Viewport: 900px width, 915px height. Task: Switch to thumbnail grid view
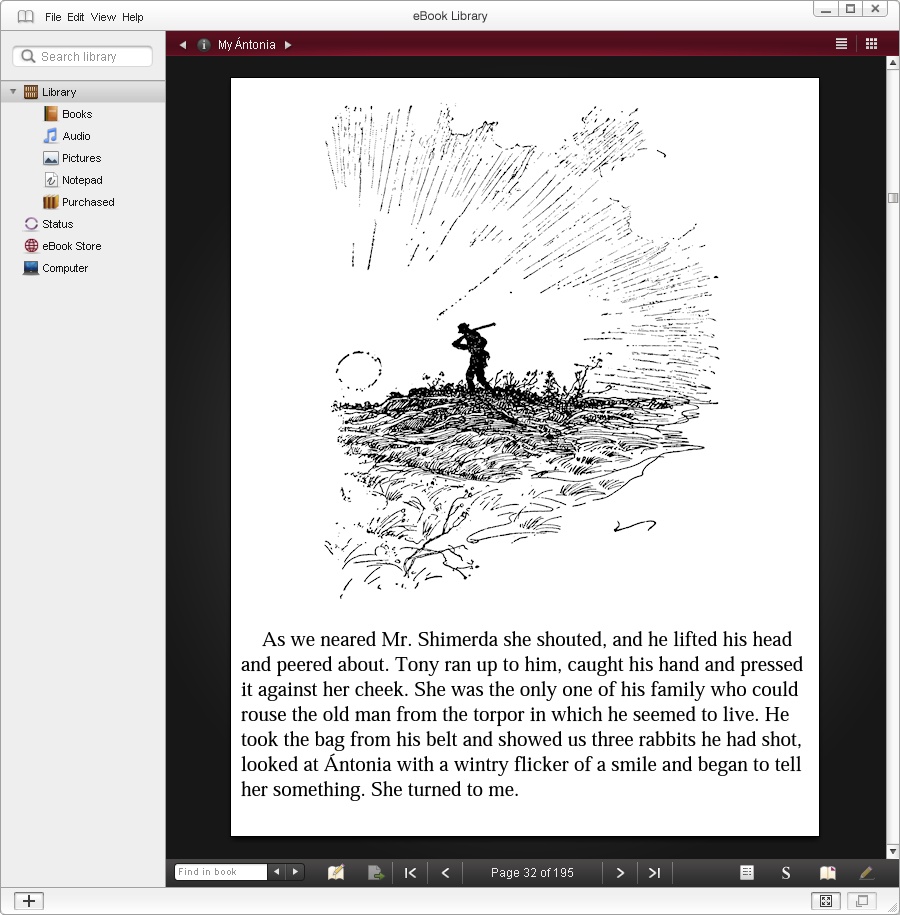coord(871,44)
